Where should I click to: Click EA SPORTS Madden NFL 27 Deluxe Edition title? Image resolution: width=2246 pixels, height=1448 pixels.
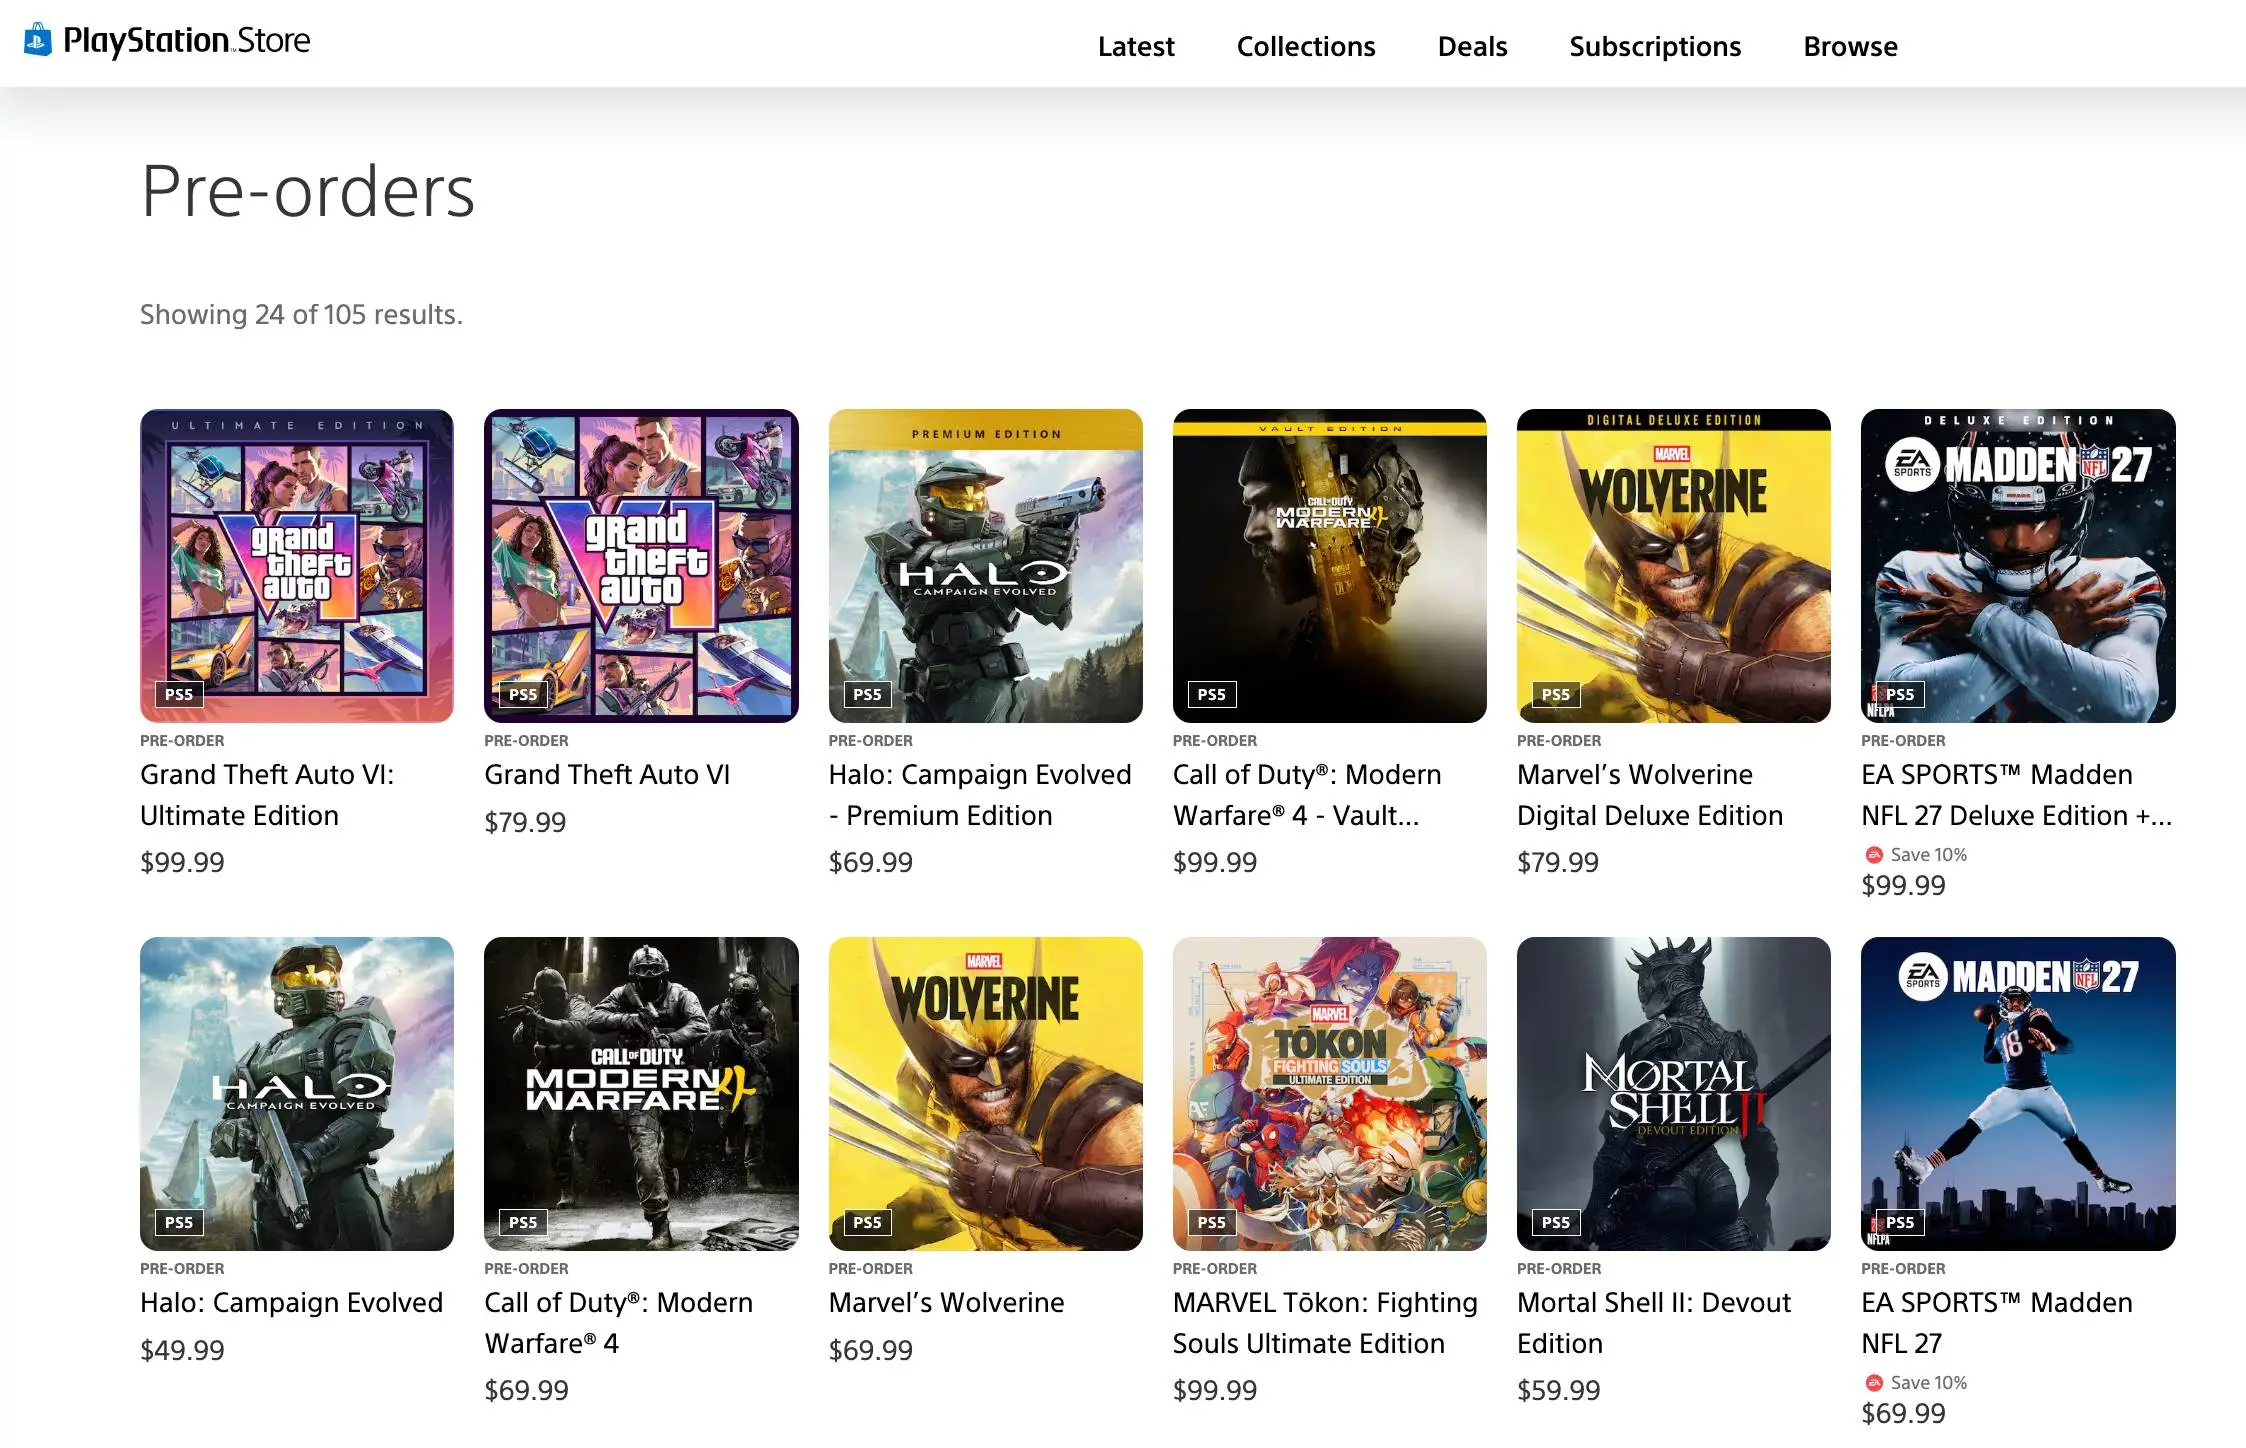click(x=2016, y=795)
